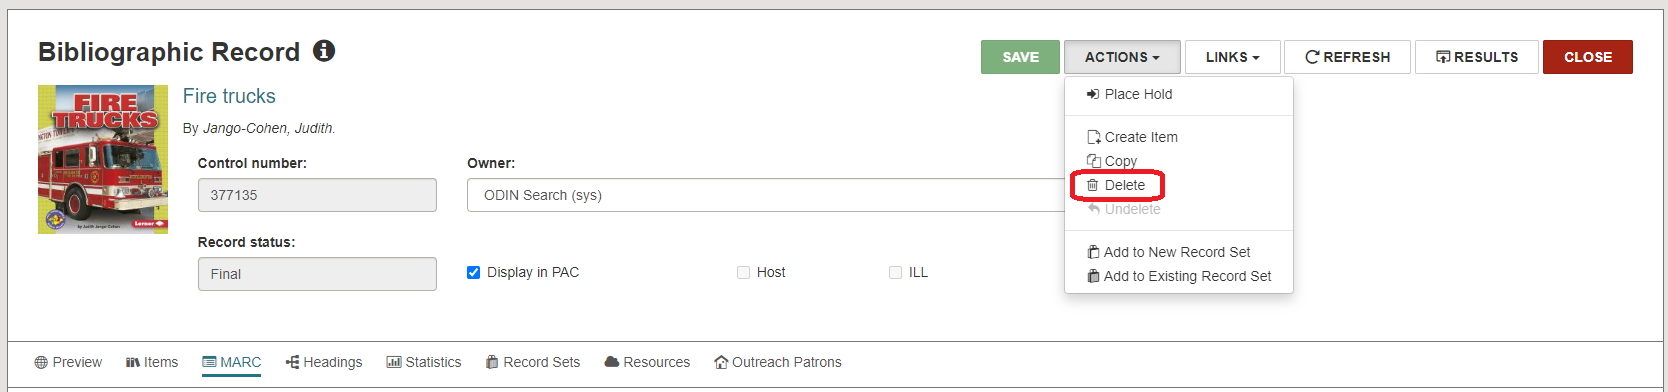The width and height of the screenshot is (1668, 392).
Task: Click the globe icon for Preview
Action: pyautogui.click(x=41, y=362)
